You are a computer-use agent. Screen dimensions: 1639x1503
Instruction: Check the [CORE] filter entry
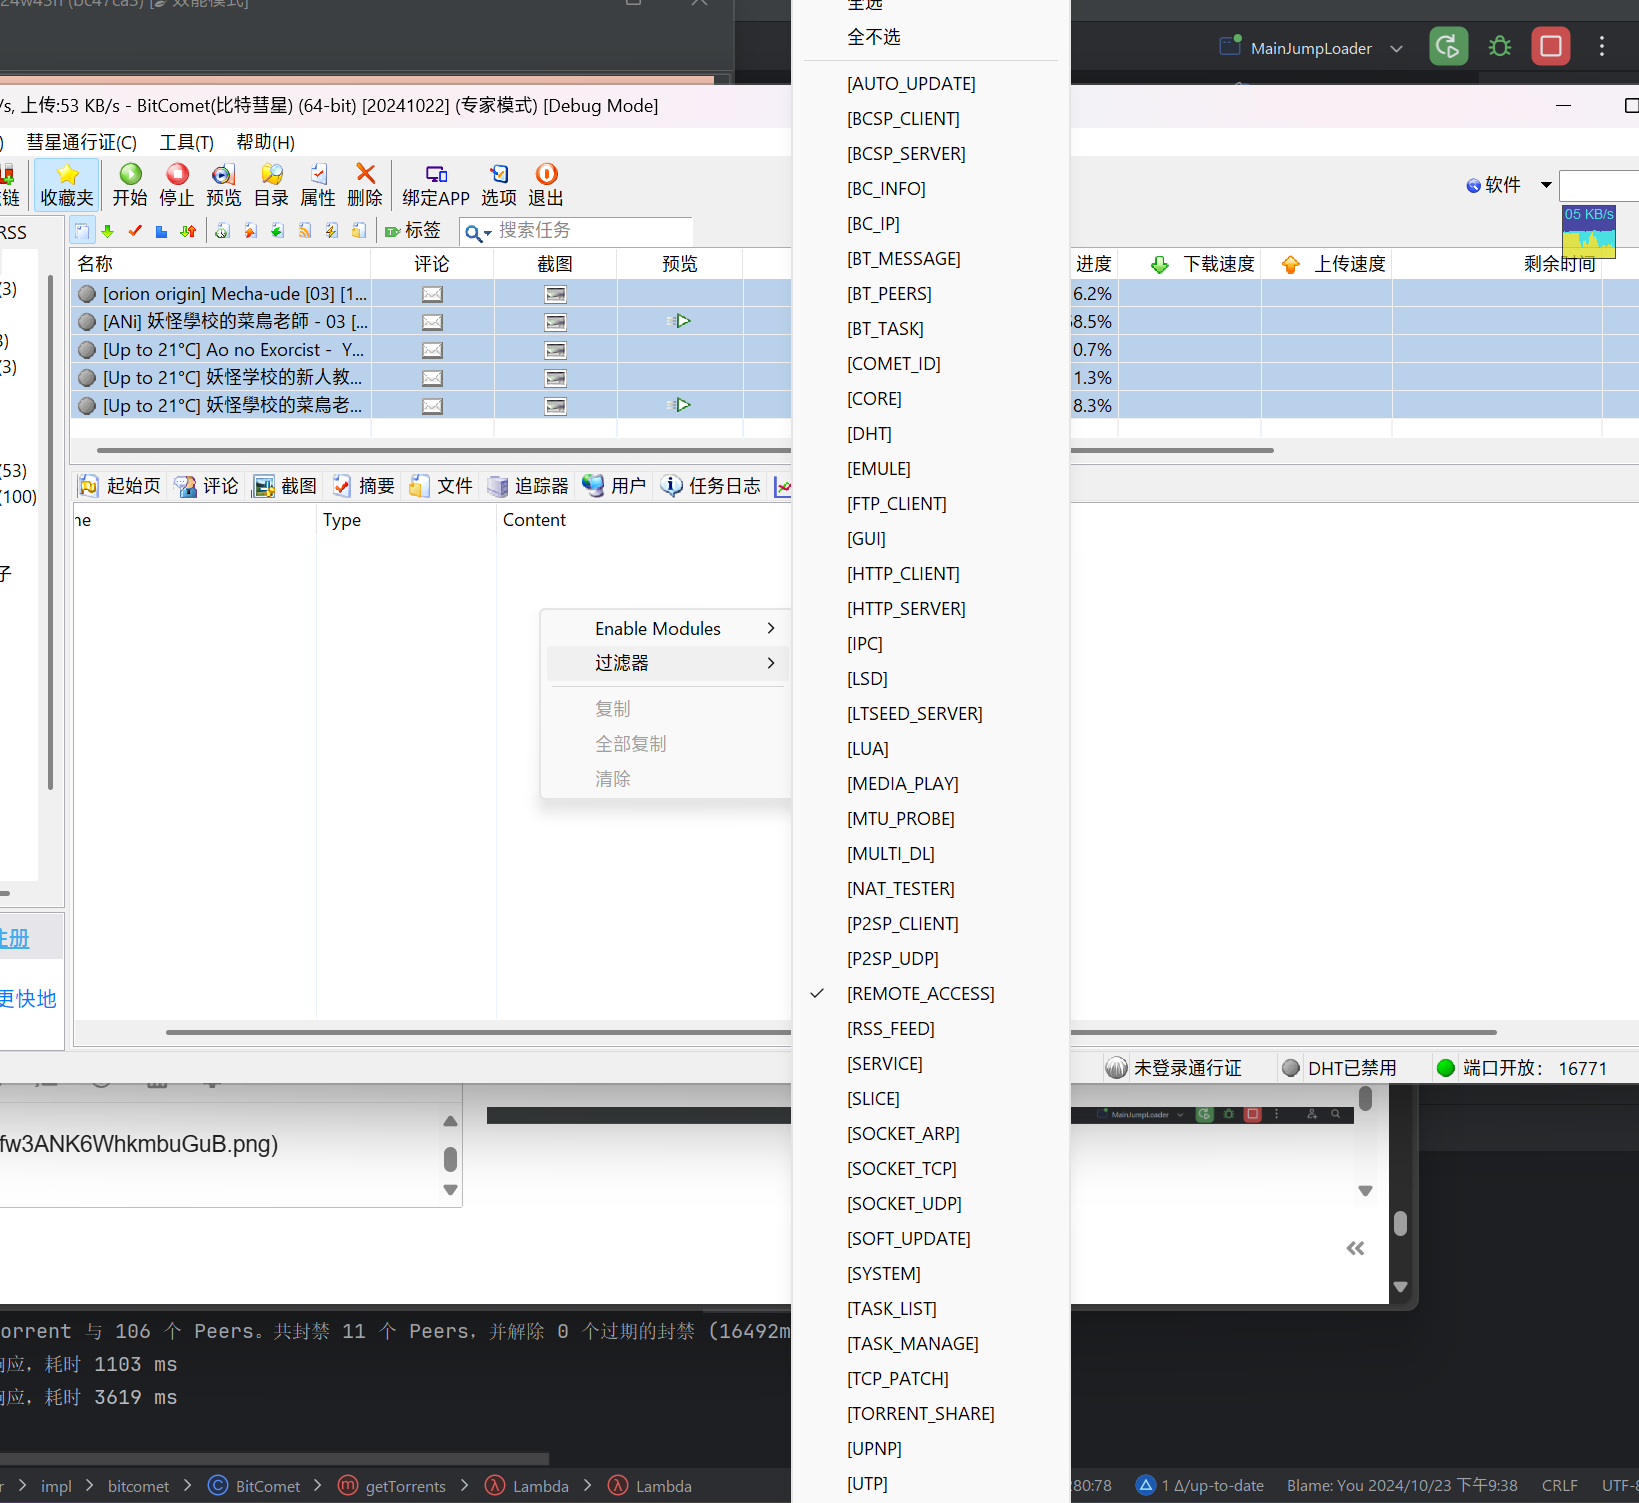(874, 399)
